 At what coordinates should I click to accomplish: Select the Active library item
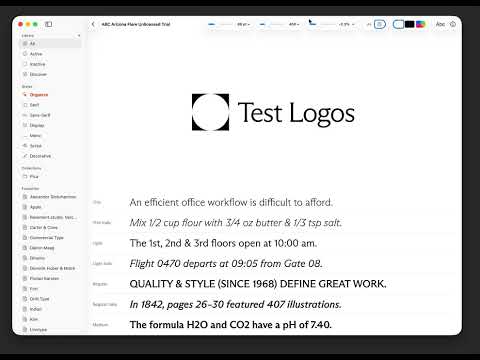50,54
